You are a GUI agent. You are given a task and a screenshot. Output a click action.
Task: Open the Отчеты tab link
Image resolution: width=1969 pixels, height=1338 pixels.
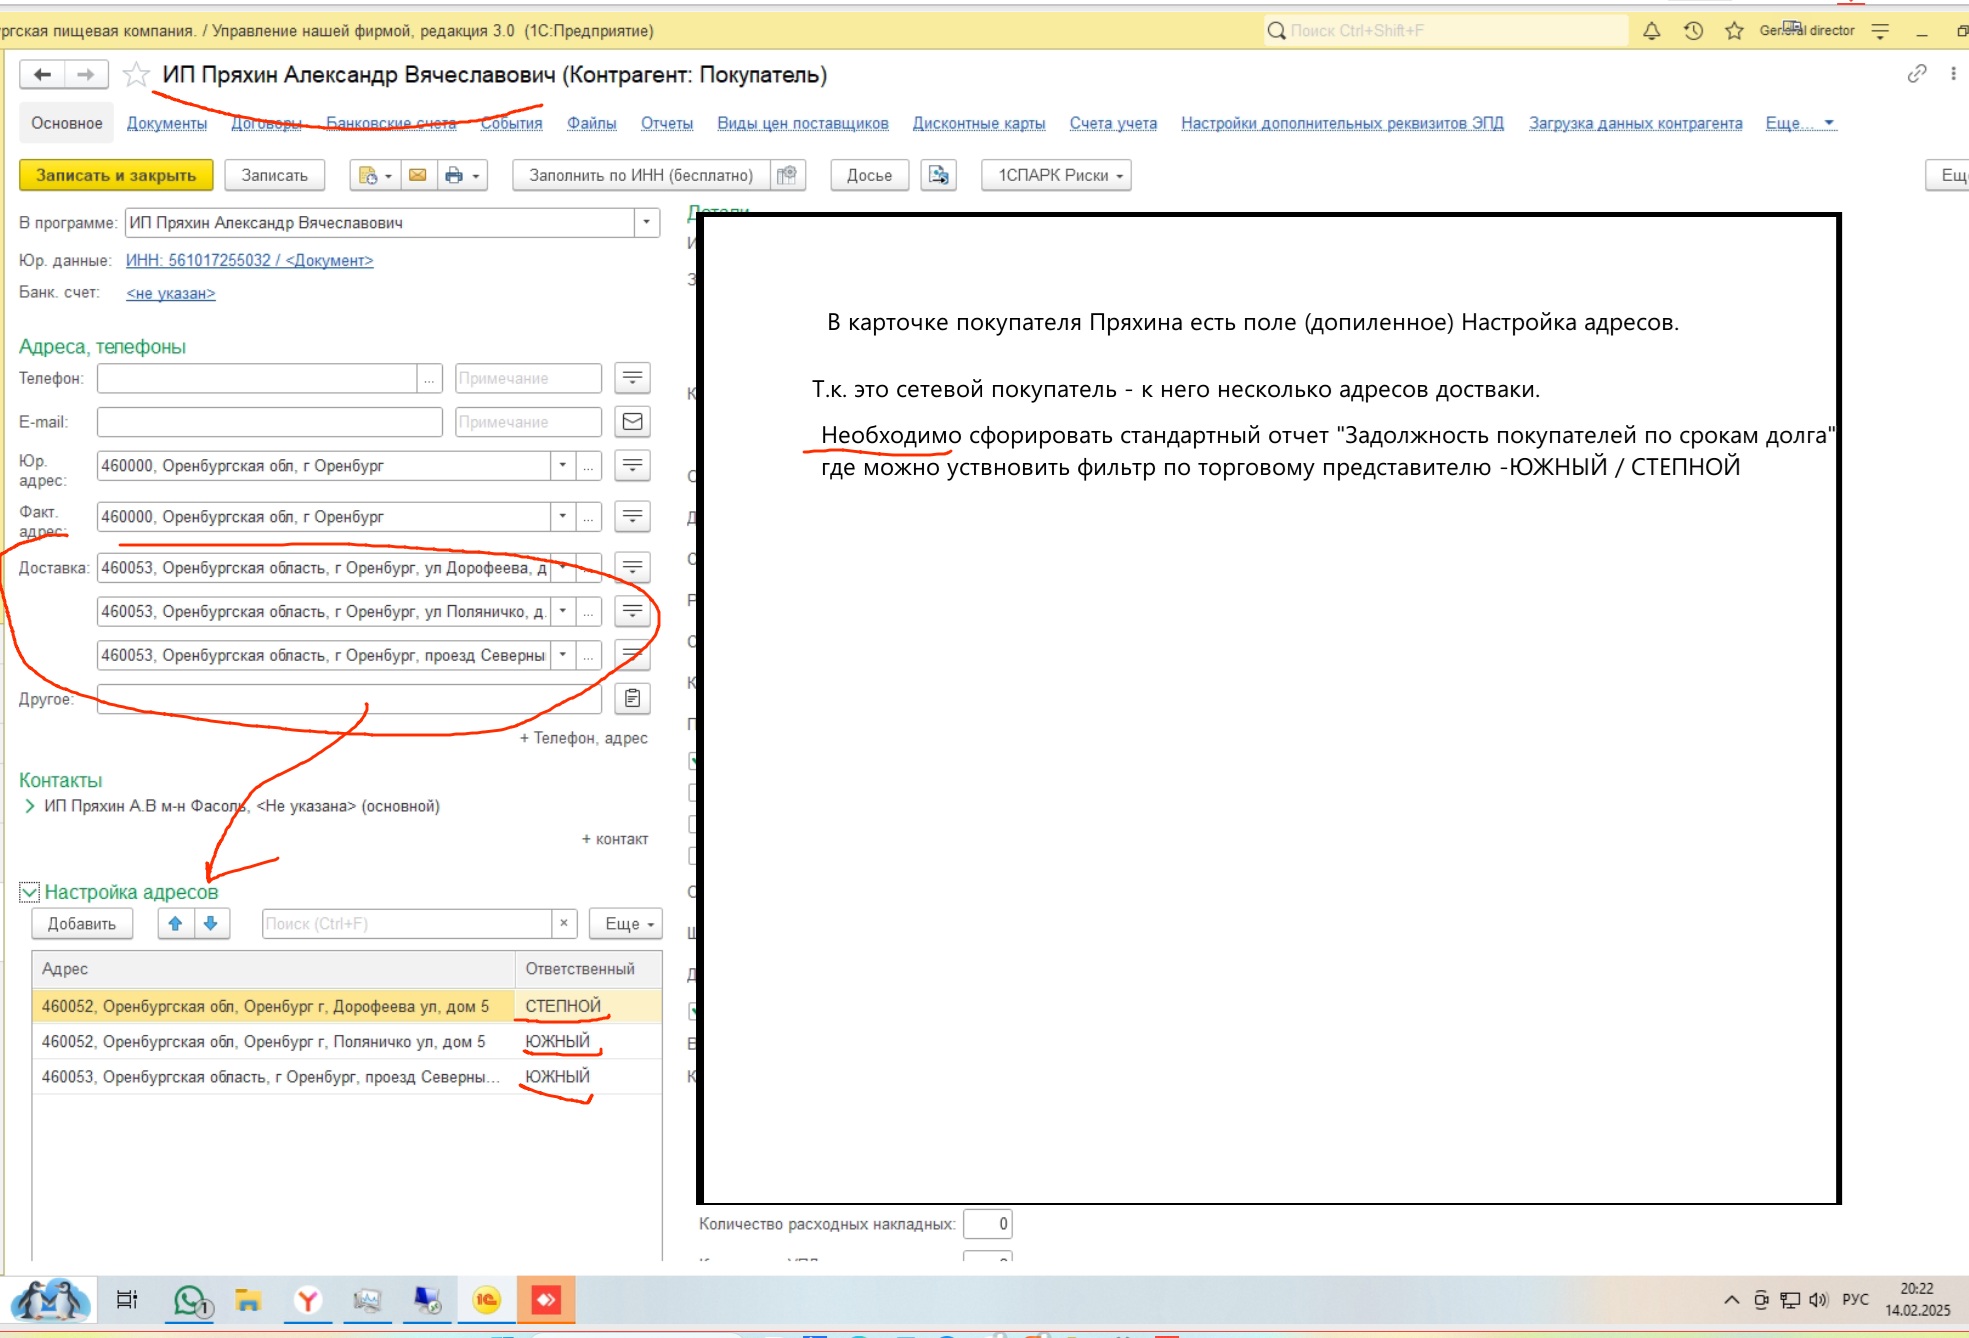click(666, 123)
